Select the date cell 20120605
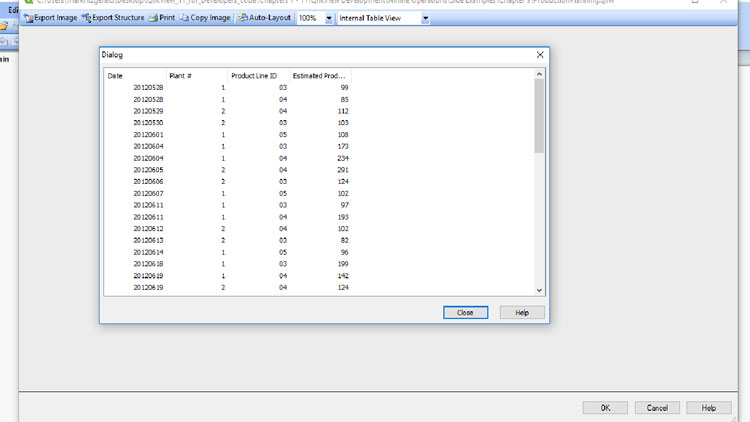The image size is (750, 422). [x=148, y=170]
